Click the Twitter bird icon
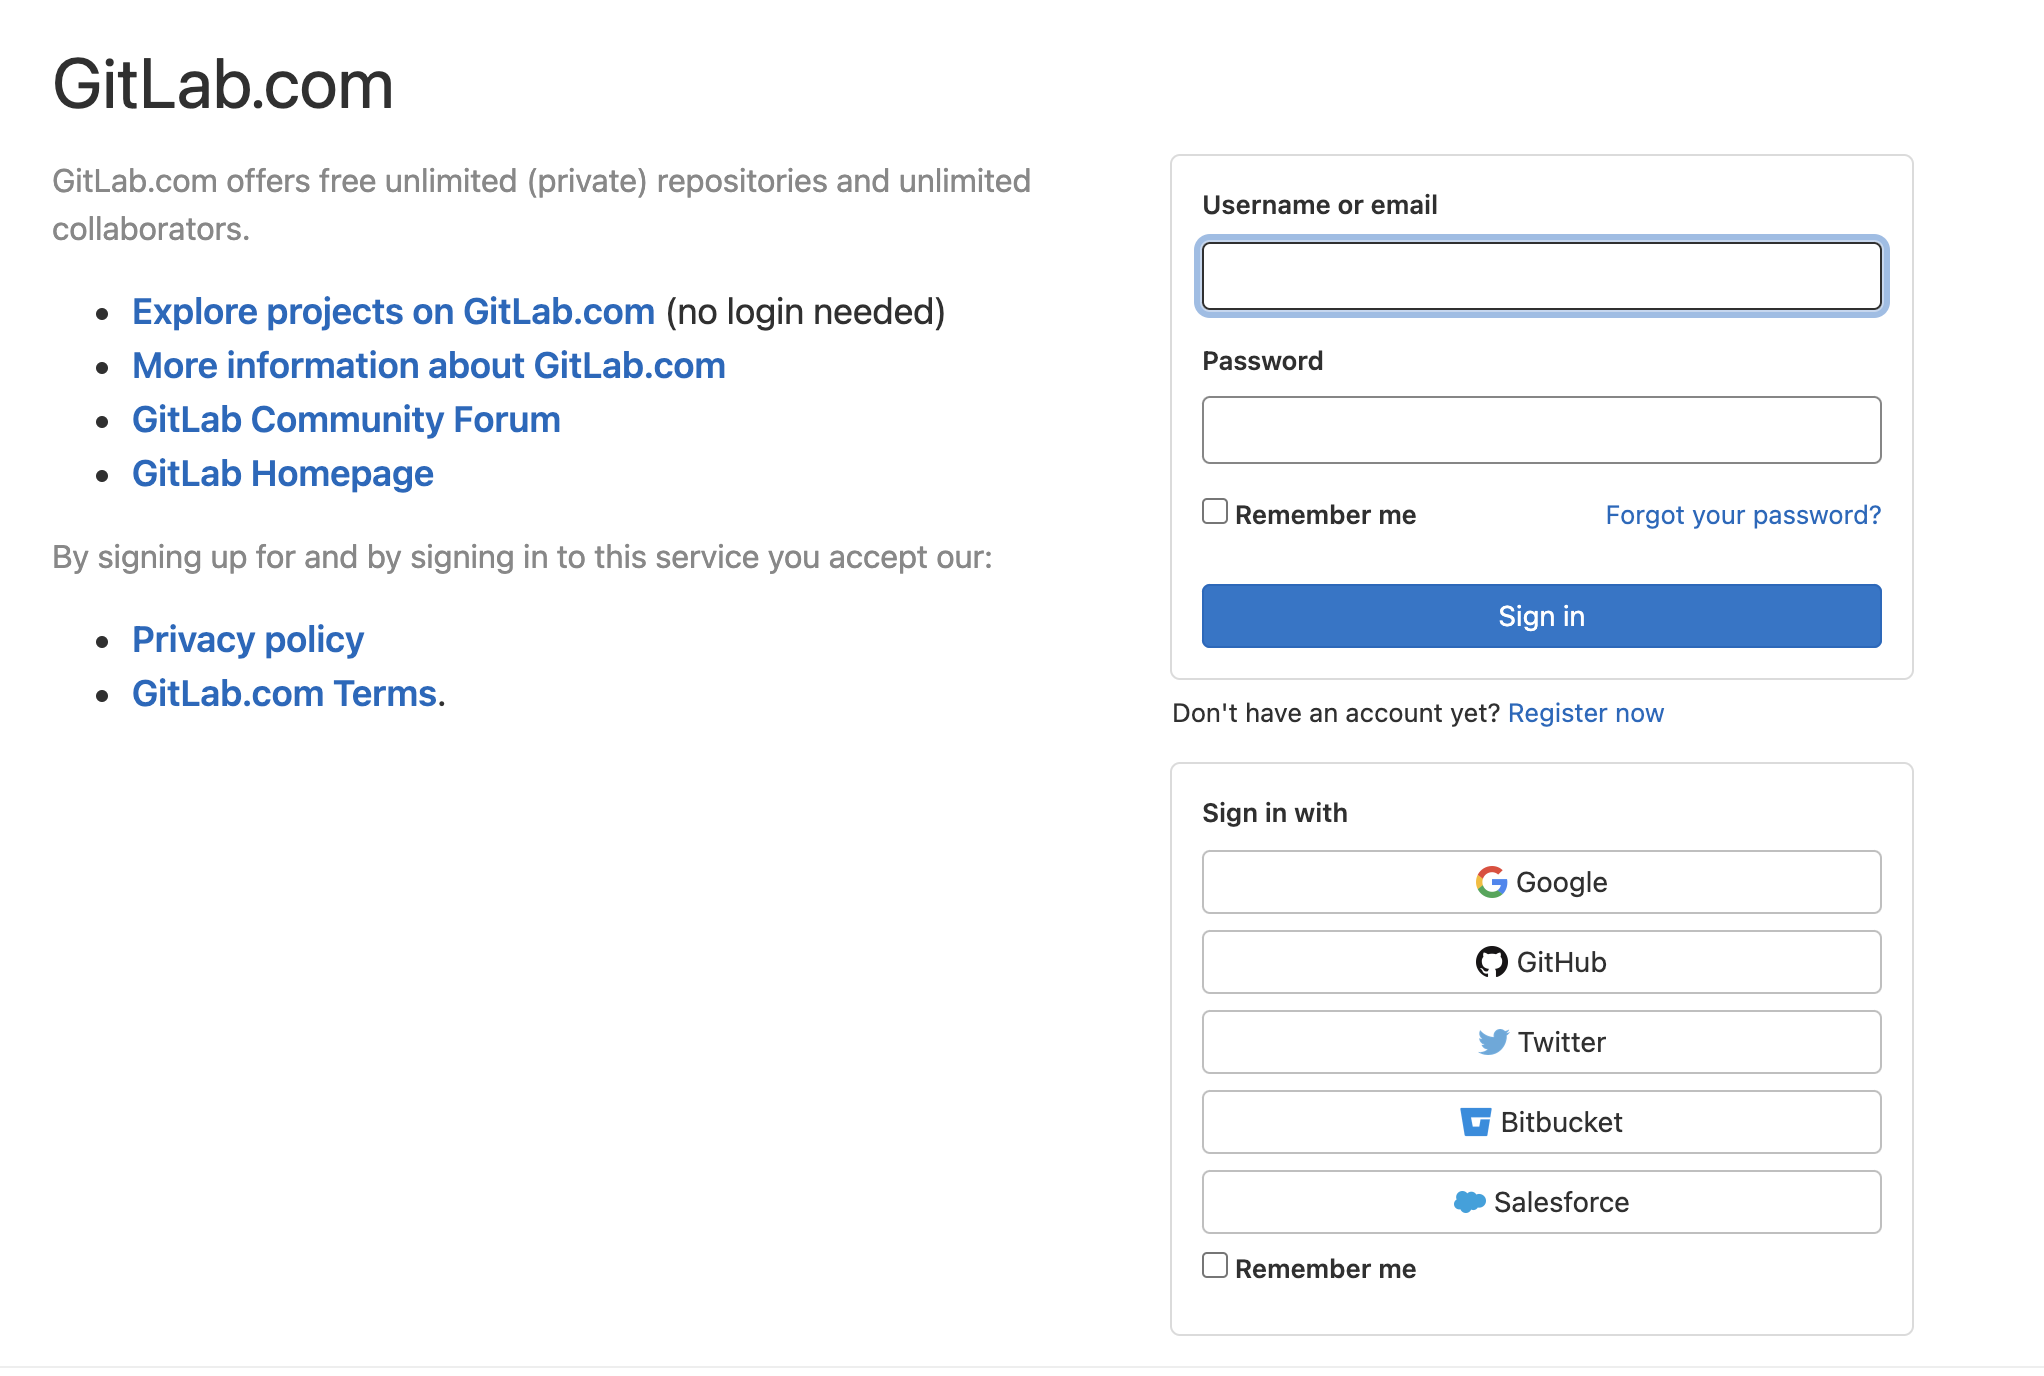Image resolution: width=2044 pixels, height=1376 pixels. tap(1493, 1042)
